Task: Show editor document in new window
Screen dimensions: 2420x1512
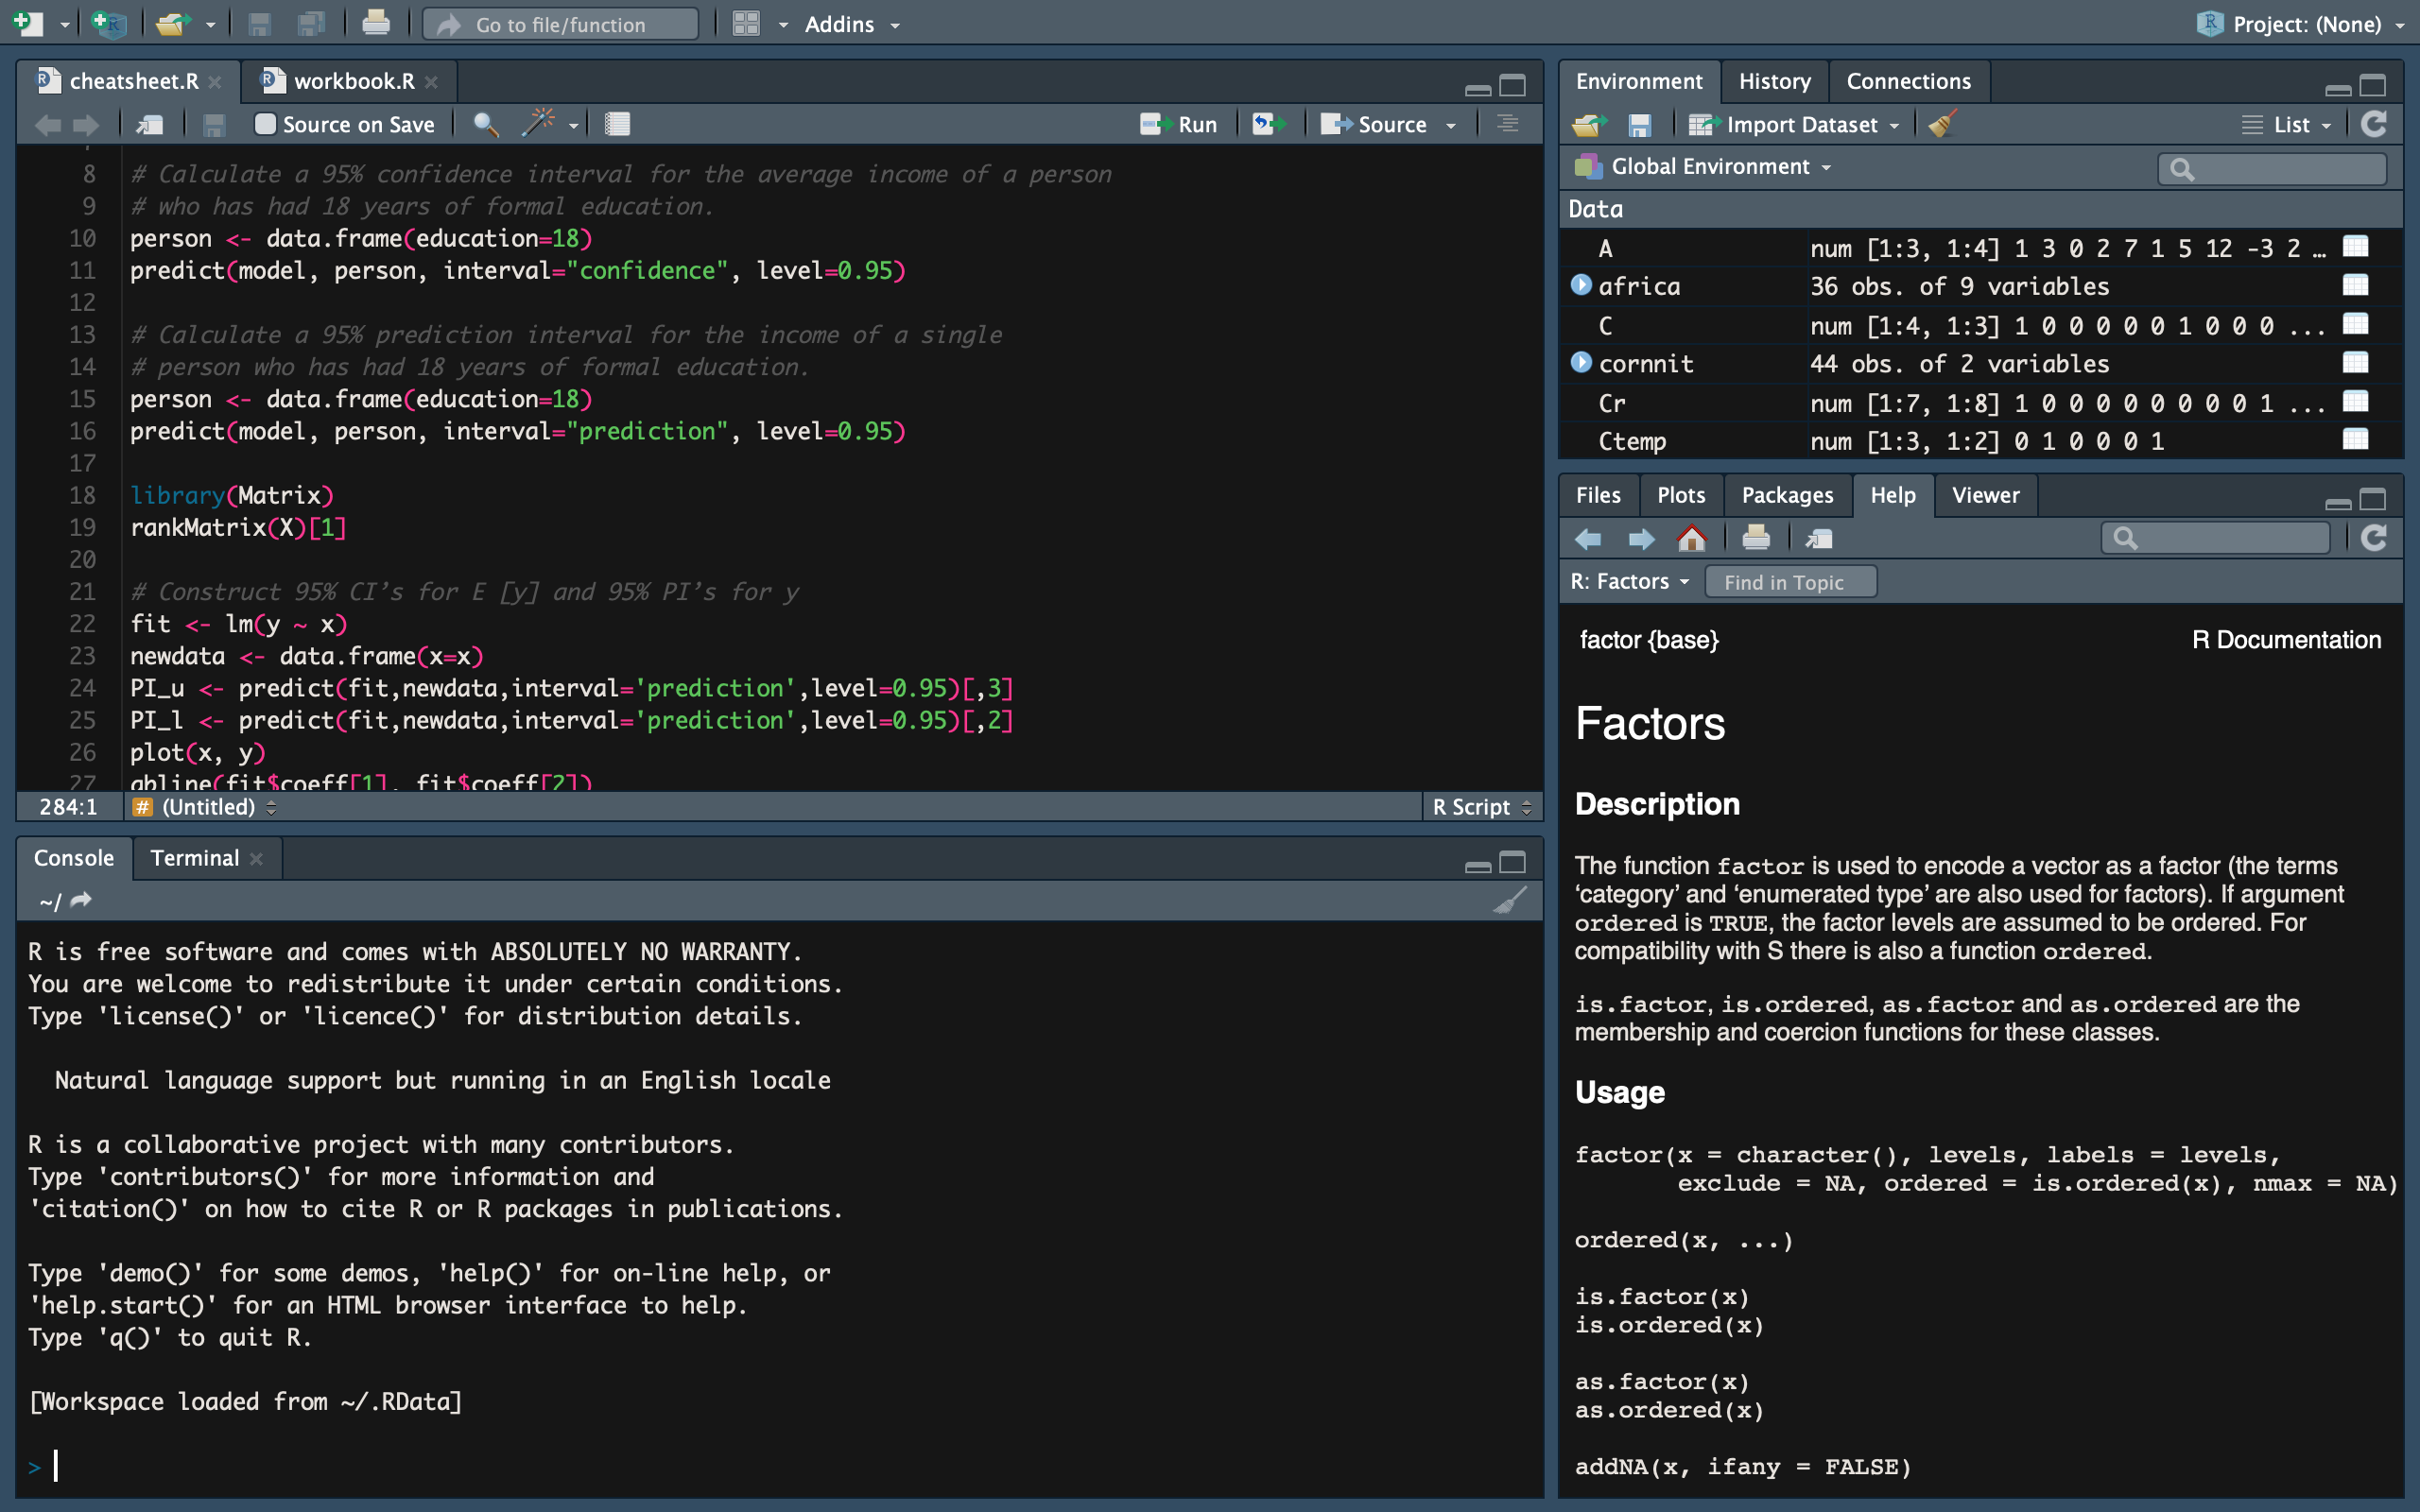Action: coord(150,124)
